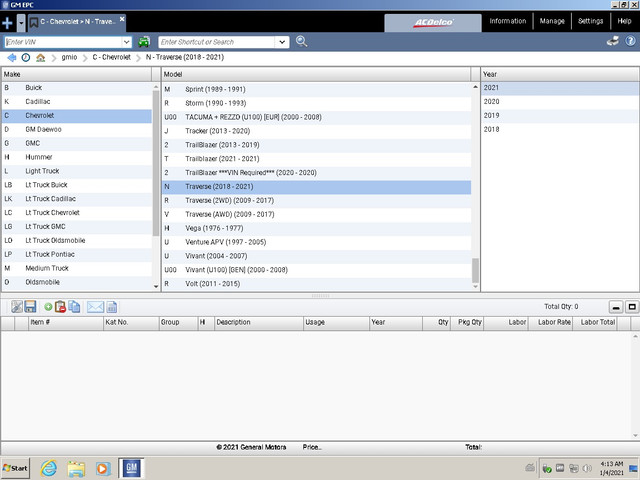Select Tracker (2013 - 2020) model
Image resolution: width=640 pixels, height=480 pixels.
click(x=316, y=131)
